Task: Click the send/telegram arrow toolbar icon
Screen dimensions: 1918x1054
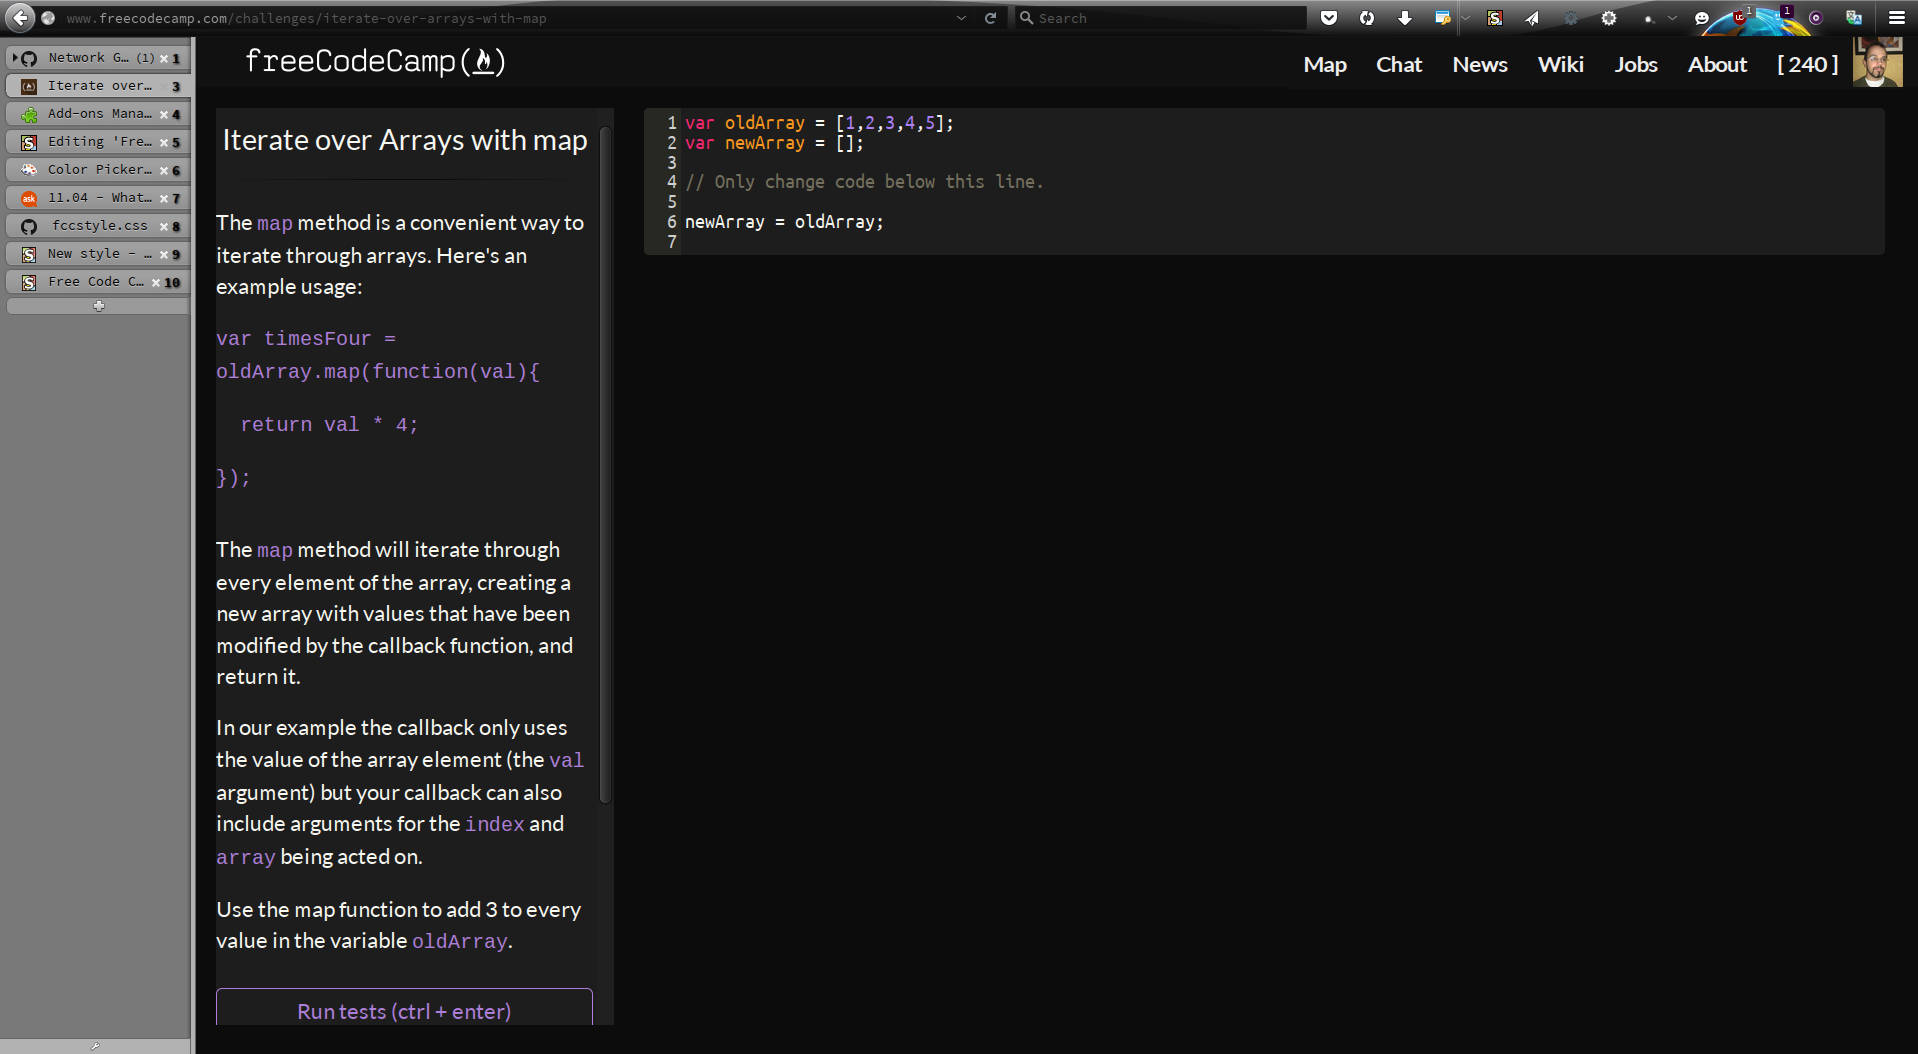Action: (x=1532, y=18)
